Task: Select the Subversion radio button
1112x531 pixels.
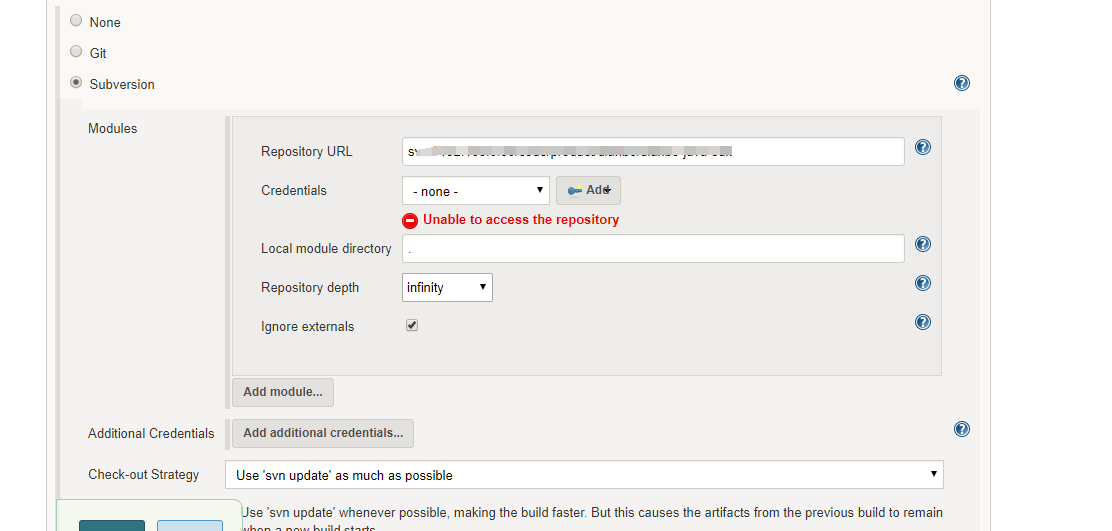Action: [x=77, y=83]
